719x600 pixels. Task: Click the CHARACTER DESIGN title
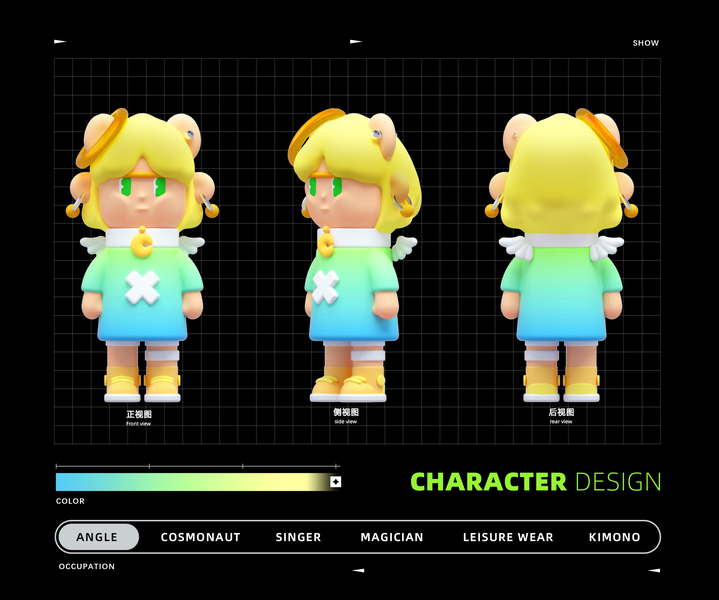[x=536, y=482]
